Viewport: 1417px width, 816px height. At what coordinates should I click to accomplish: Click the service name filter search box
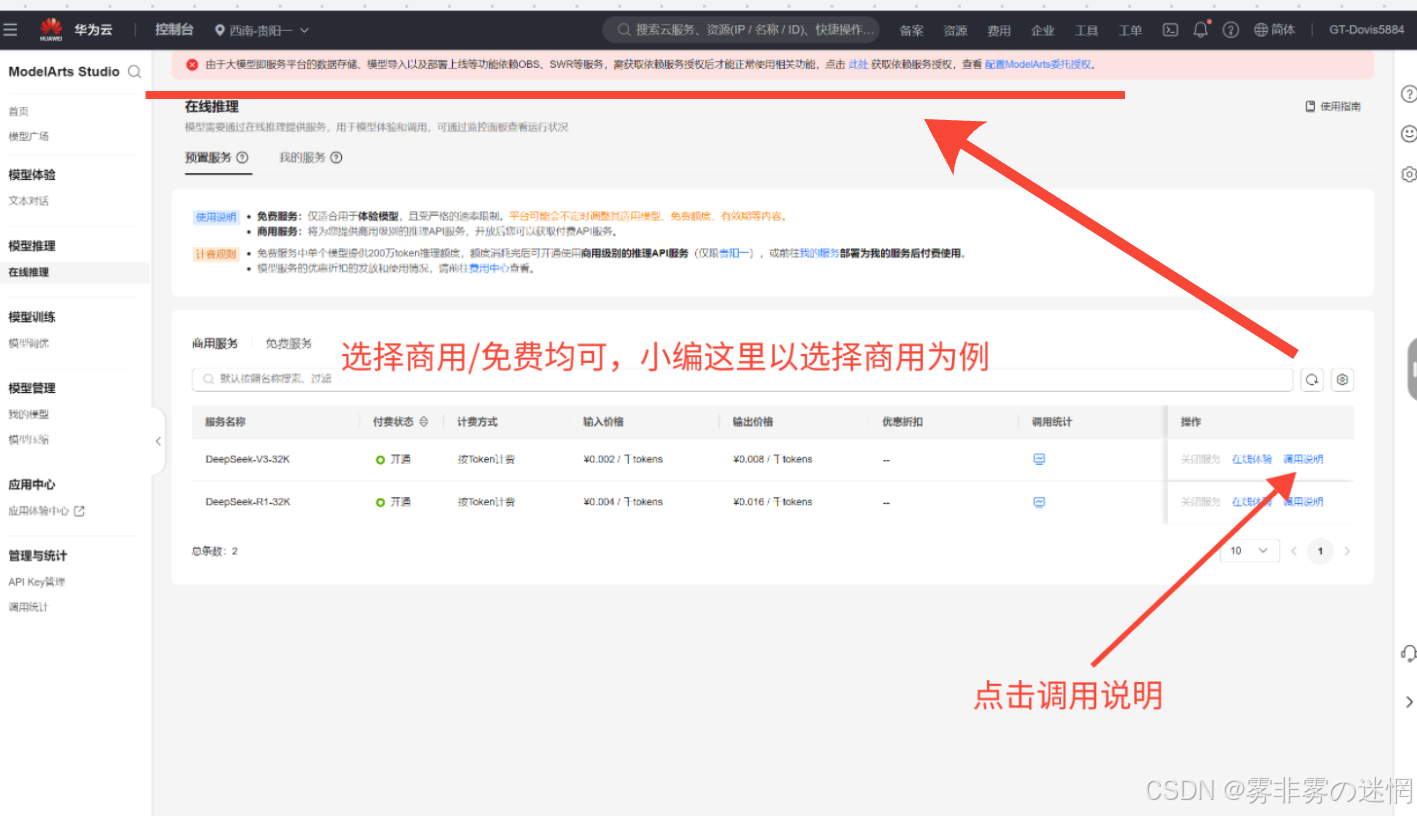tap(742, 379)
